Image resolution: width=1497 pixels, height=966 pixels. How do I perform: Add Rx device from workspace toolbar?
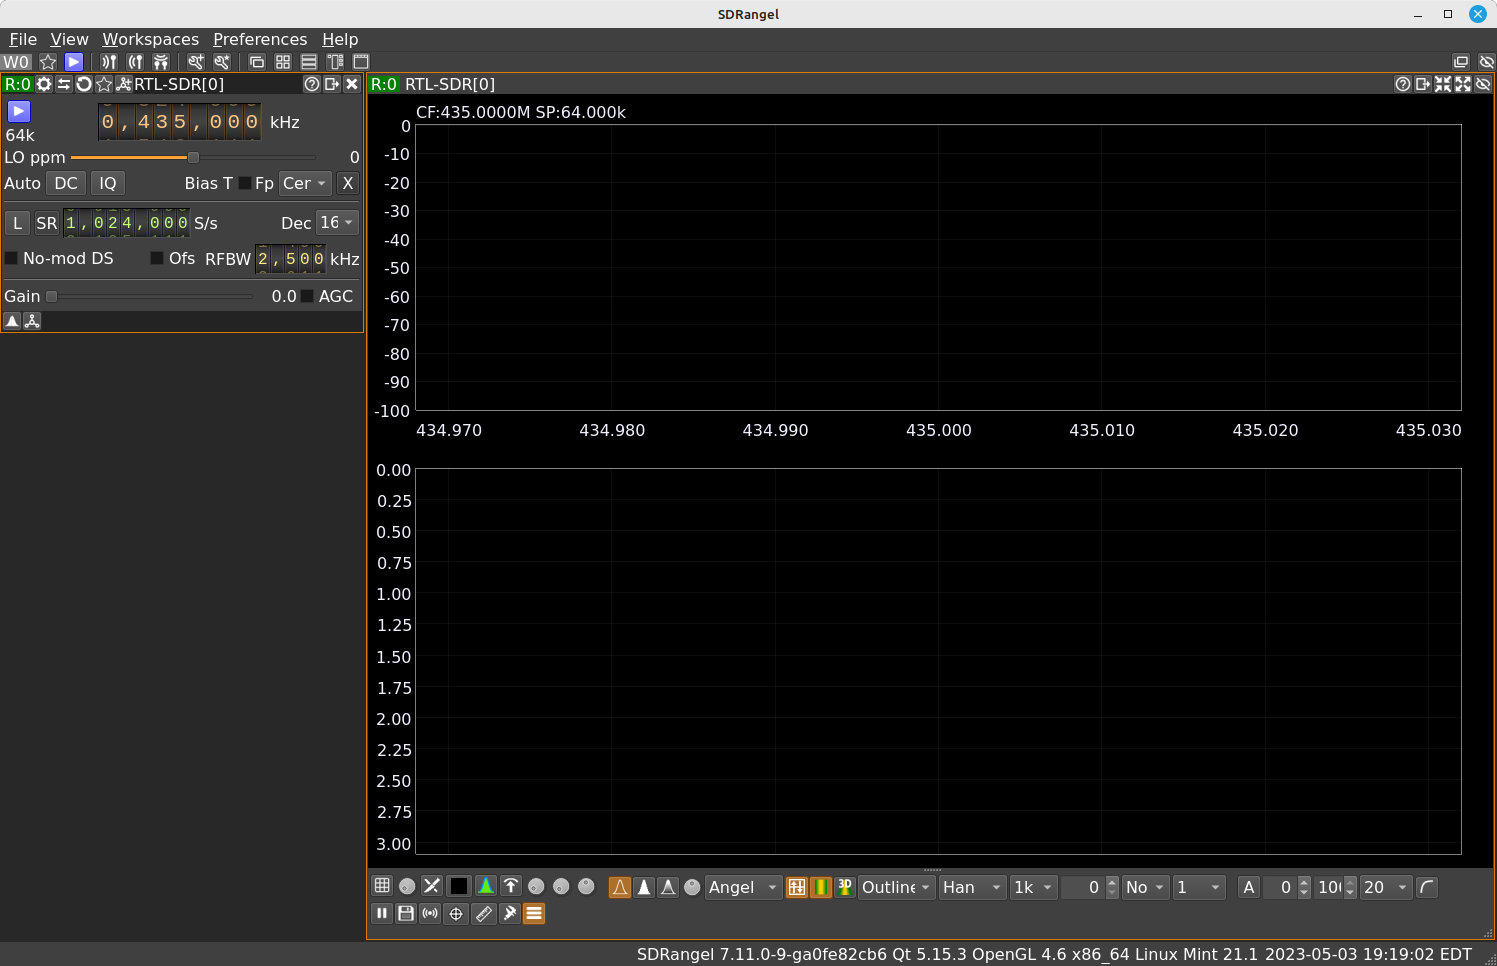click(x=109, y=62)
